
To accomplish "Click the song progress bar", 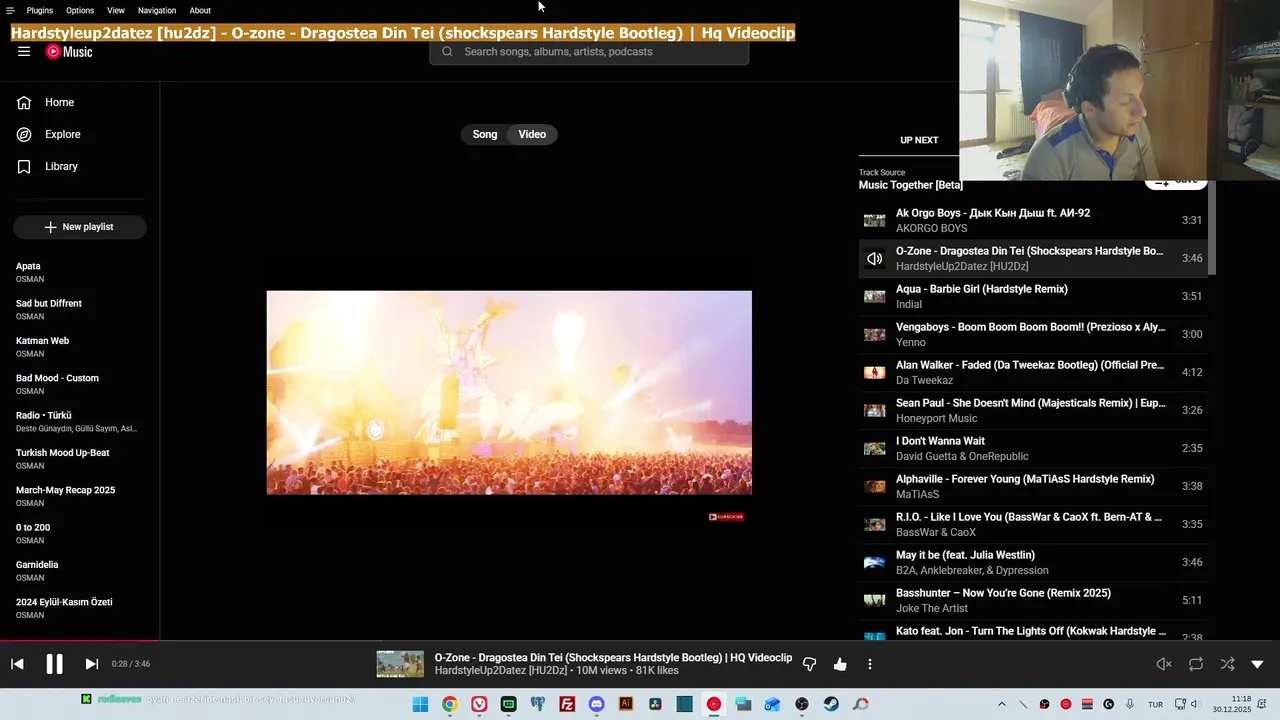I will tap(640, 640).
